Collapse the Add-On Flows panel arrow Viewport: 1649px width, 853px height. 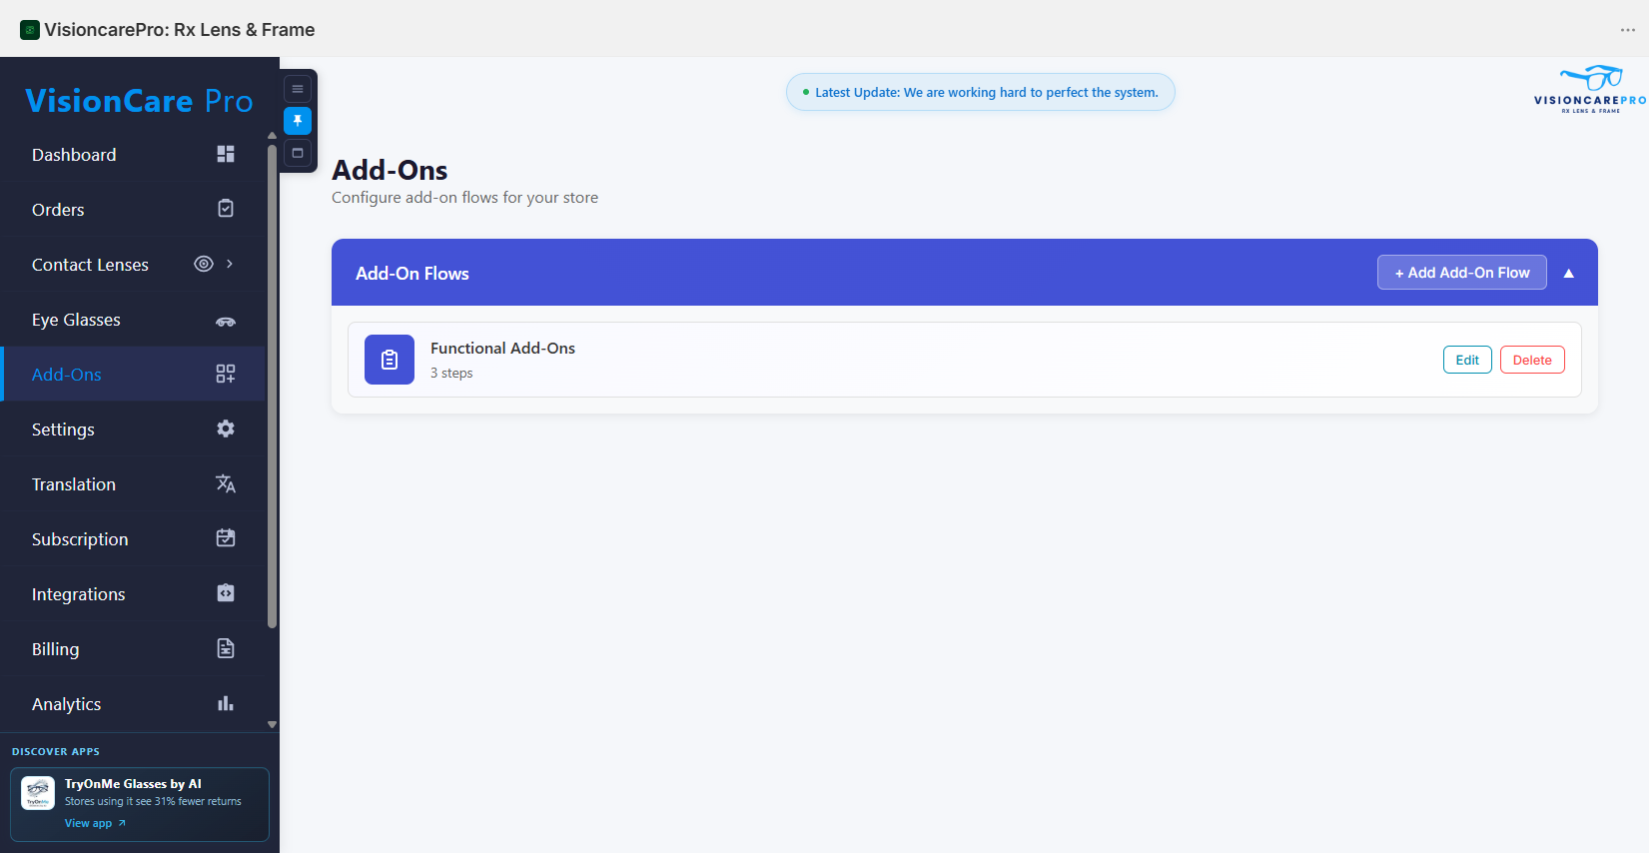1569,273
